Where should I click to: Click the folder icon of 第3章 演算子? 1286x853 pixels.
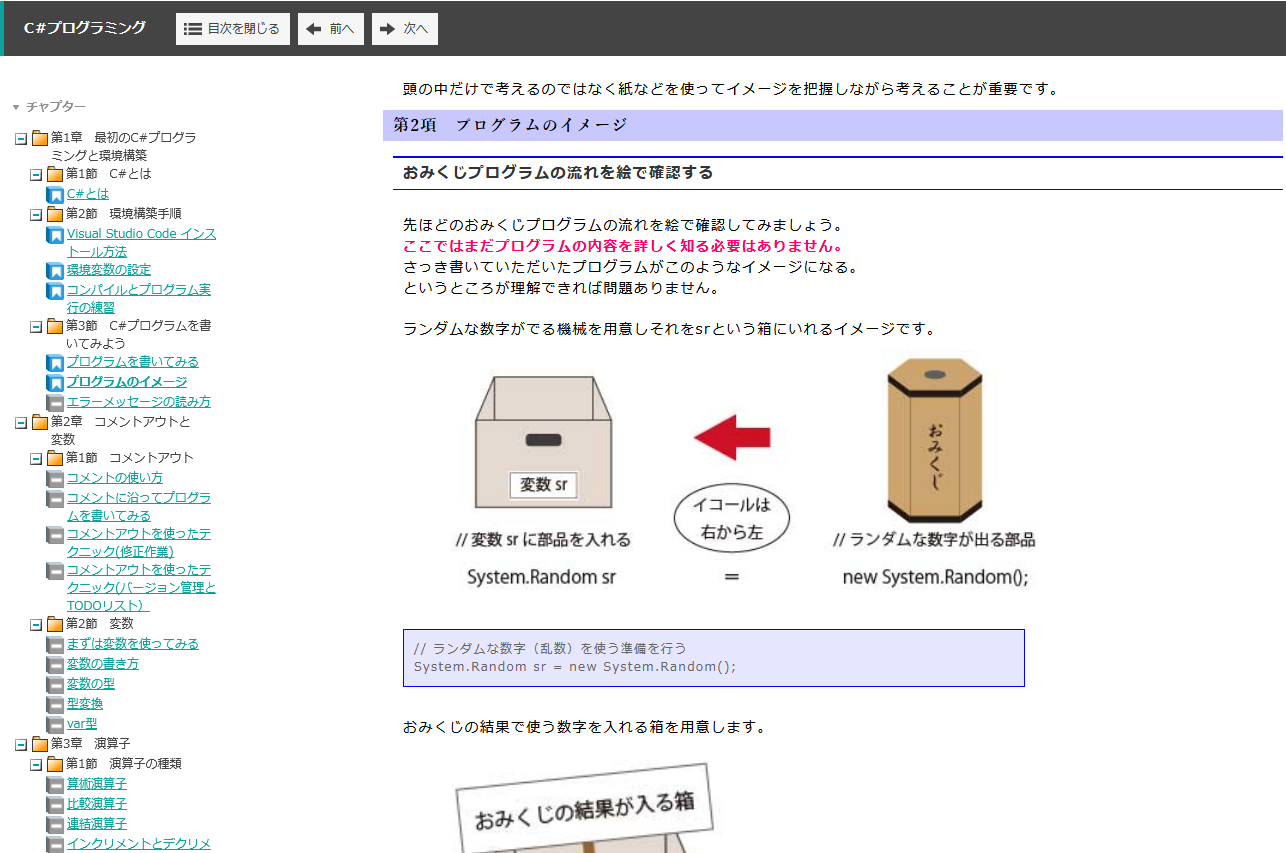pos(40,744)
